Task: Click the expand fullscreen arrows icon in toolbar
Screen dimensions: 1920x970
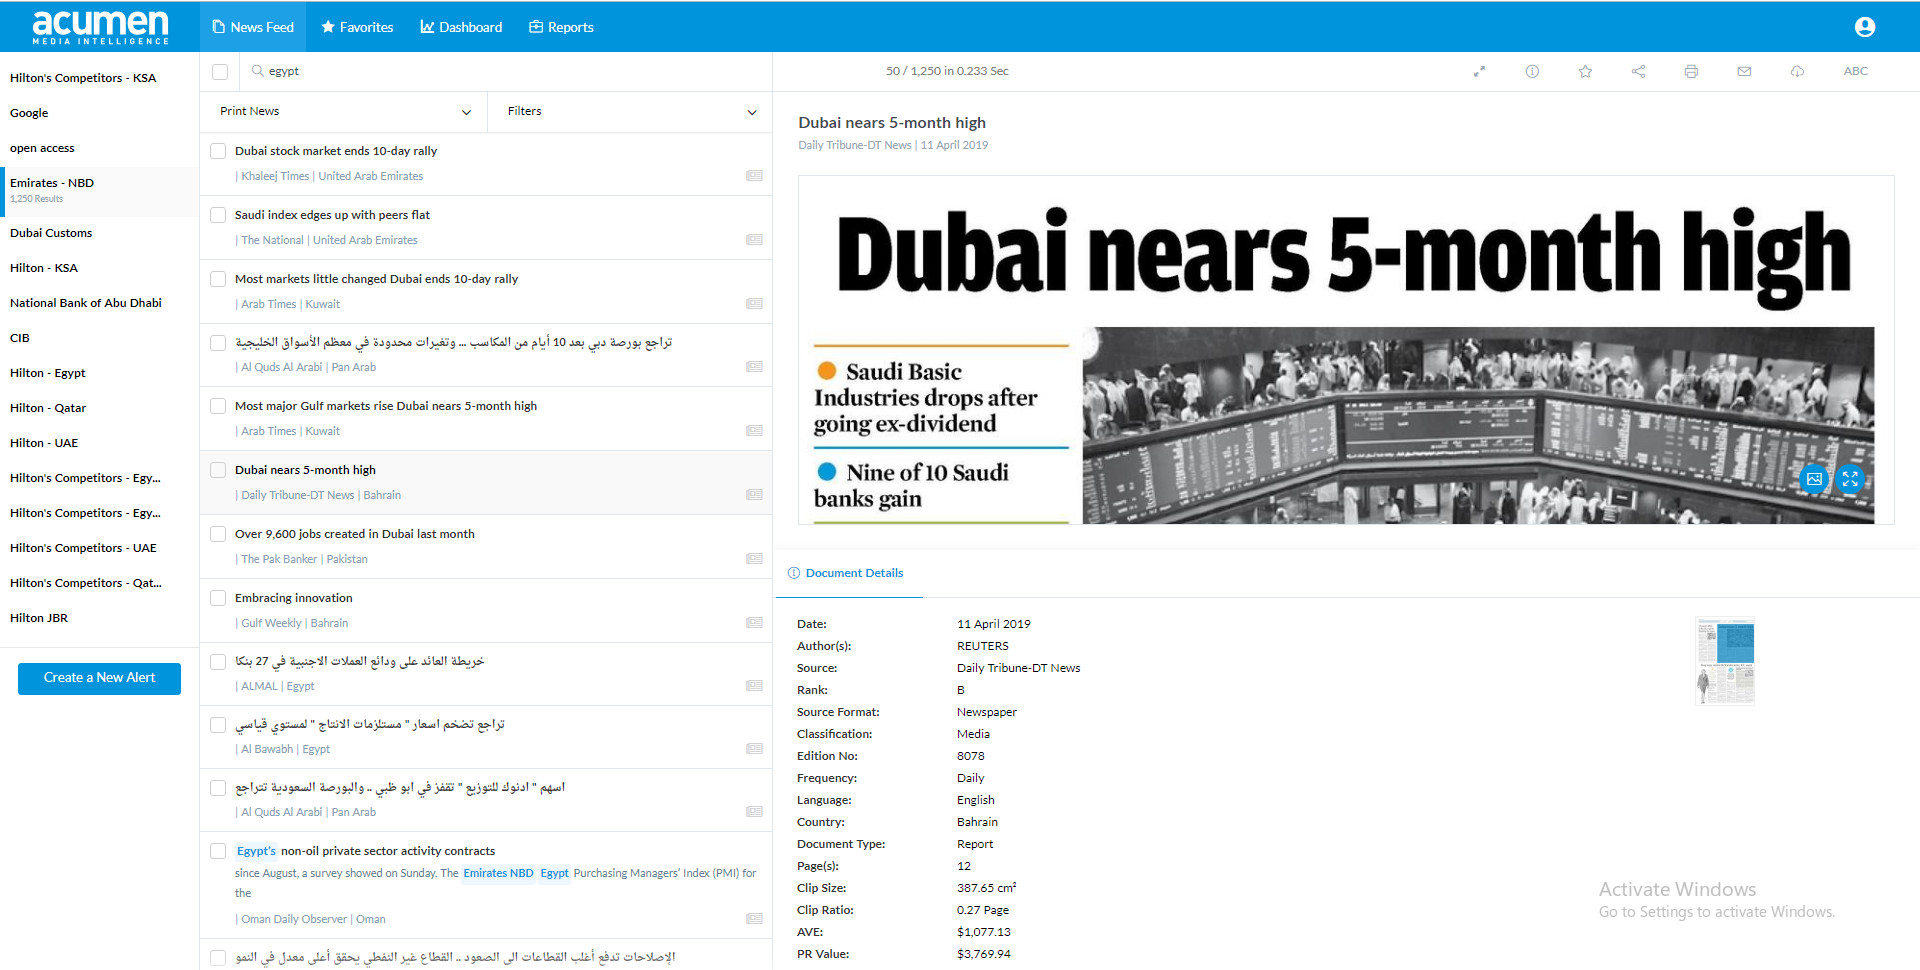Action: 1479,71
